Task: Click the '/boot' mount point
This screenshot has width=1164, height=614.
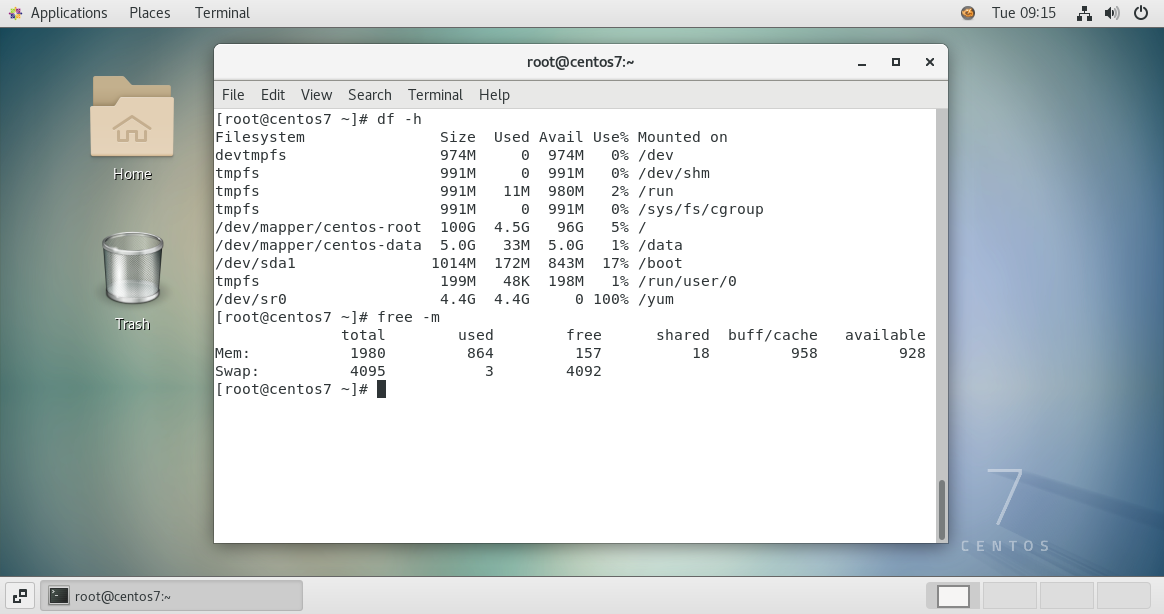Action: 661,263
